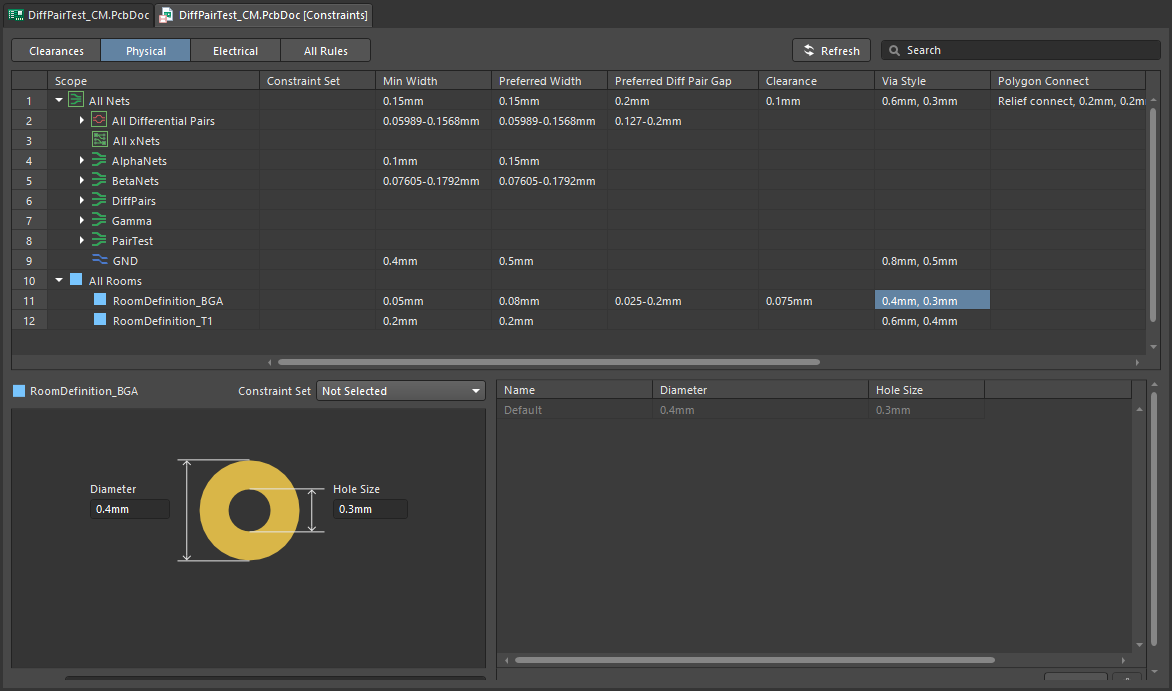Click the PCB document icon on first tab
The image size is (1172, 691).
[15, 15]
